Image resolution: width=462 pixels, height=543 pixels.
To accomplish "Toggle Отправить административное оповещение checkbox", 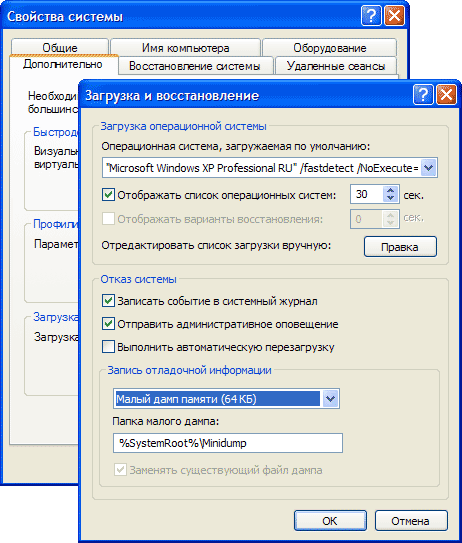I will click(x=108, y=324).
